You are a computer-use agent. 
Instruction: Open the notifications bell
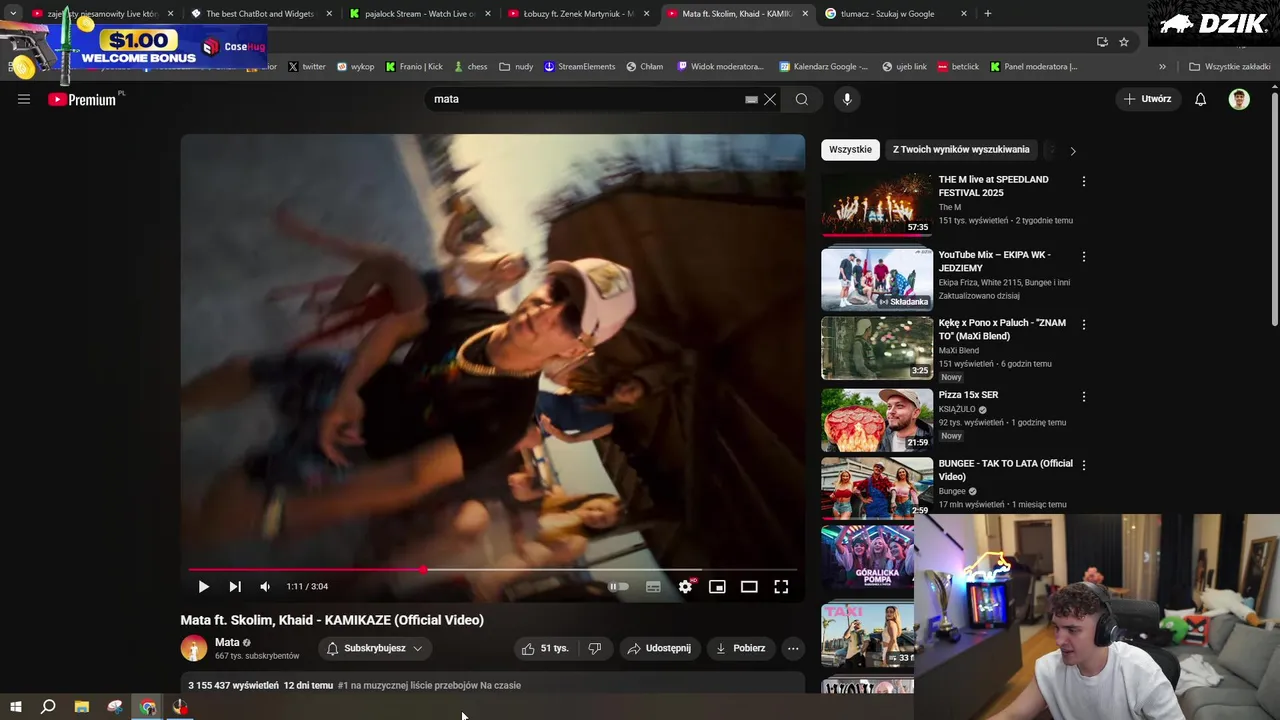point(1201,99)
